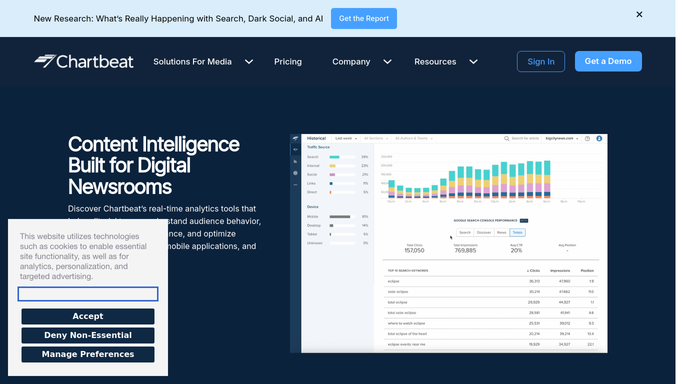Click the highlighted second dashboard sidebar icon

pos(295,149)
